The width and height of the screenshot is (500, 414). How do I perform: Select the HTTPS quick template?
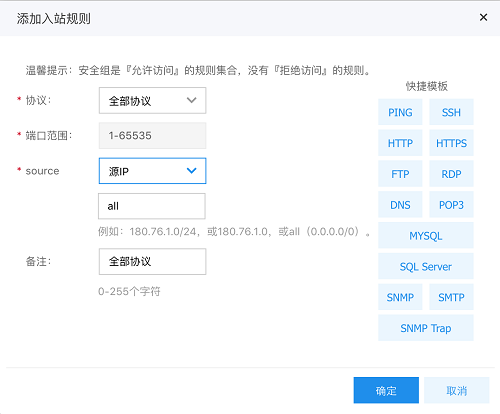[x=451, y=143]
